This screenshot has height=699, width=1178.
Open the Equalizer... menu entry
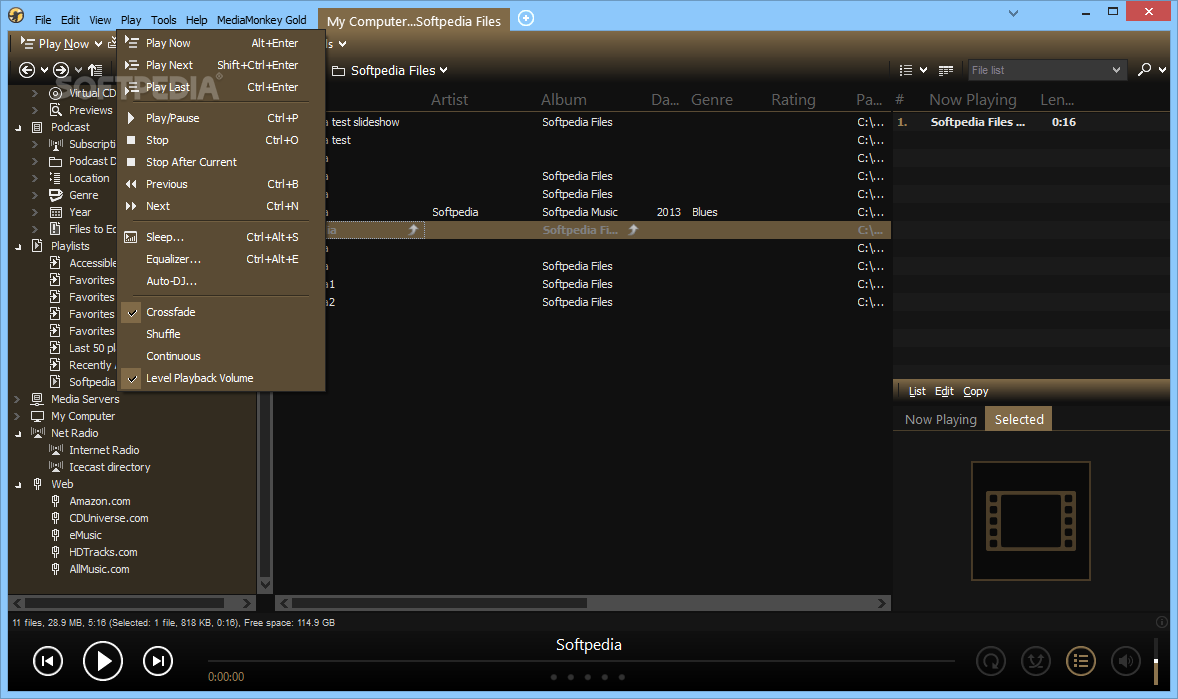[x=221, y=259]
